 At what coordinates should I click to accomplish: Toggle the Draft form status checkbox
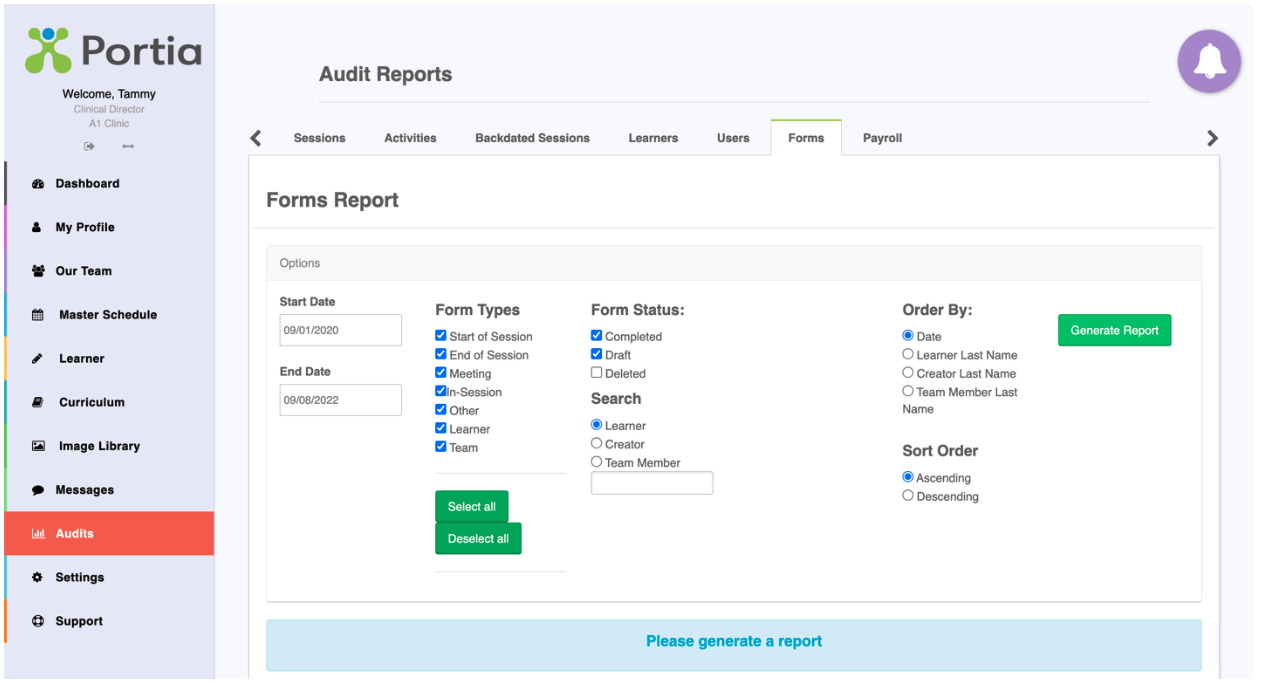point(597,354)
